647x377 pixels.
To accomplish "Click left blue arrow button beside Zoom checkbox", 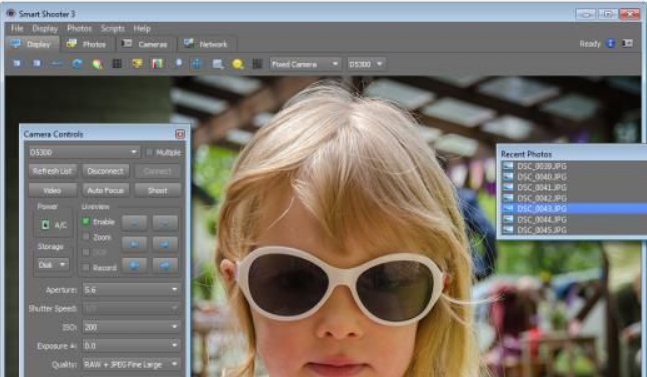I will (134, 244).
